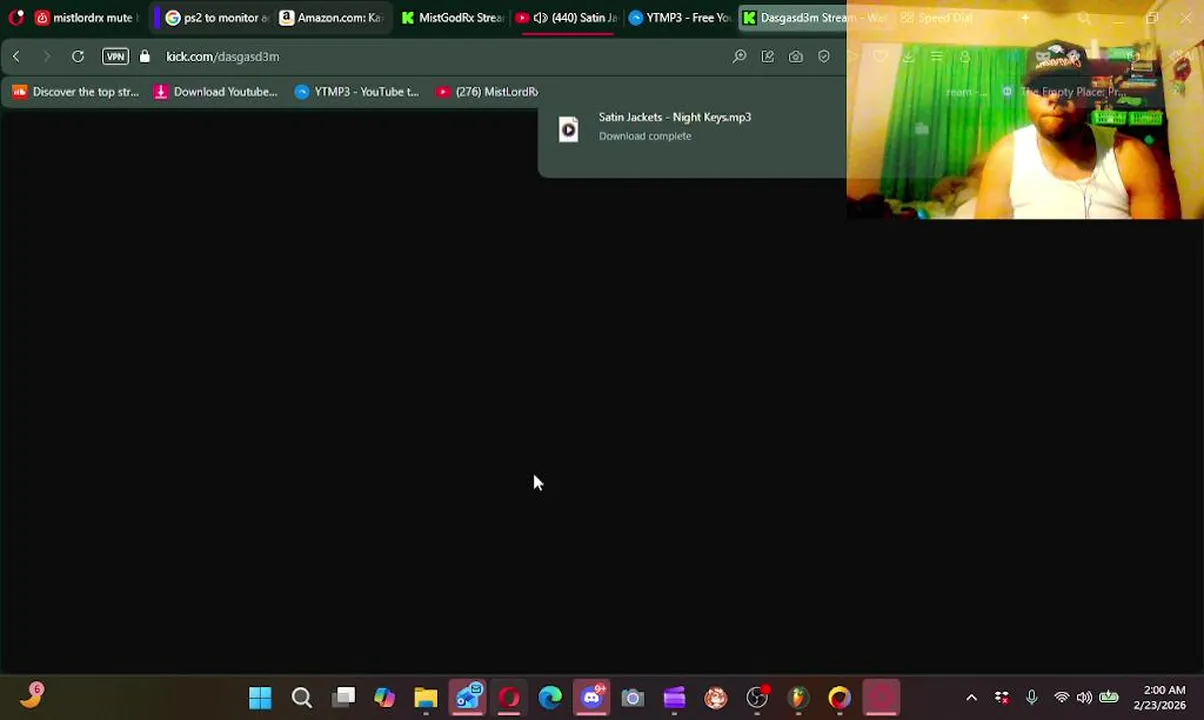Open Windows taskbar search
Viewport: 1204px width, 720px height.
click(301, 697)
